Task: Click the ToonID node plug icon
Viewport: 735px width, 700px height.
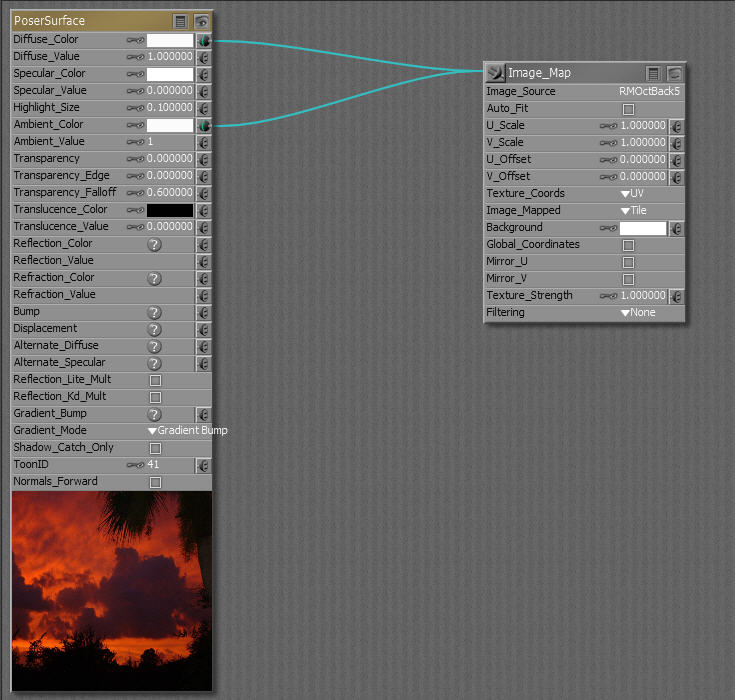Action: (203, 466)
